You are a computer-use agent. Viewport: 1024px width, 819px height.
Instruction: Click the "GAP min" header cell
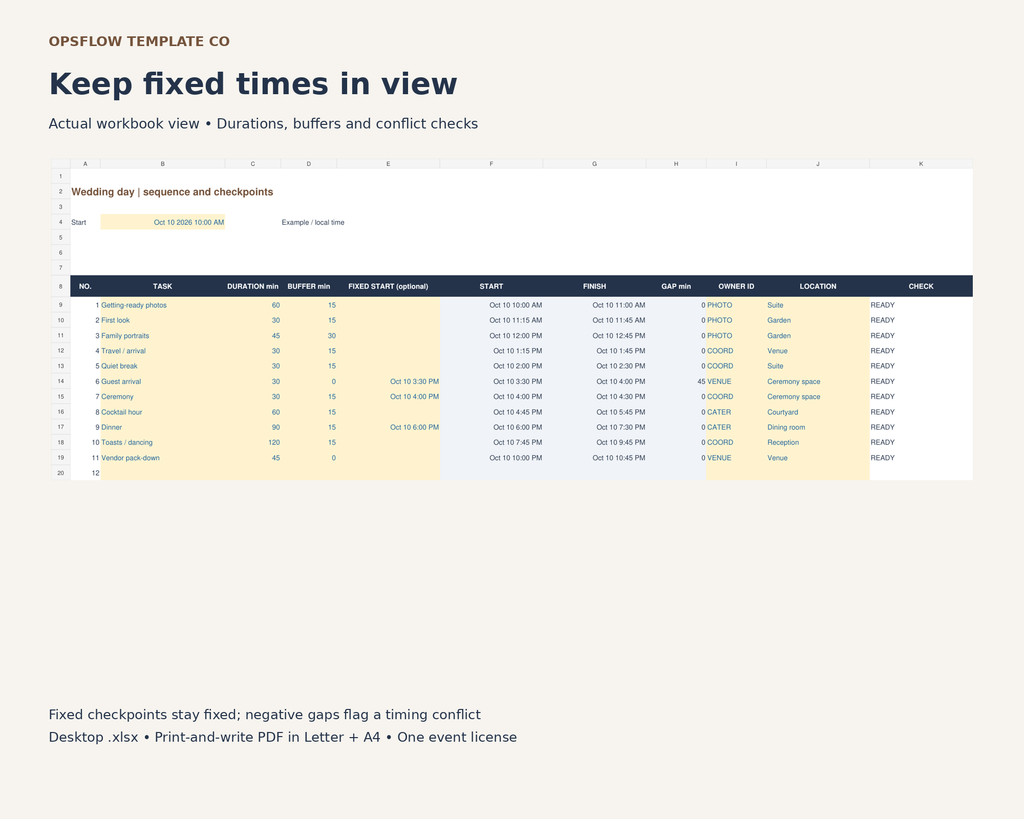pyautogui.click(x=676, y=286)
